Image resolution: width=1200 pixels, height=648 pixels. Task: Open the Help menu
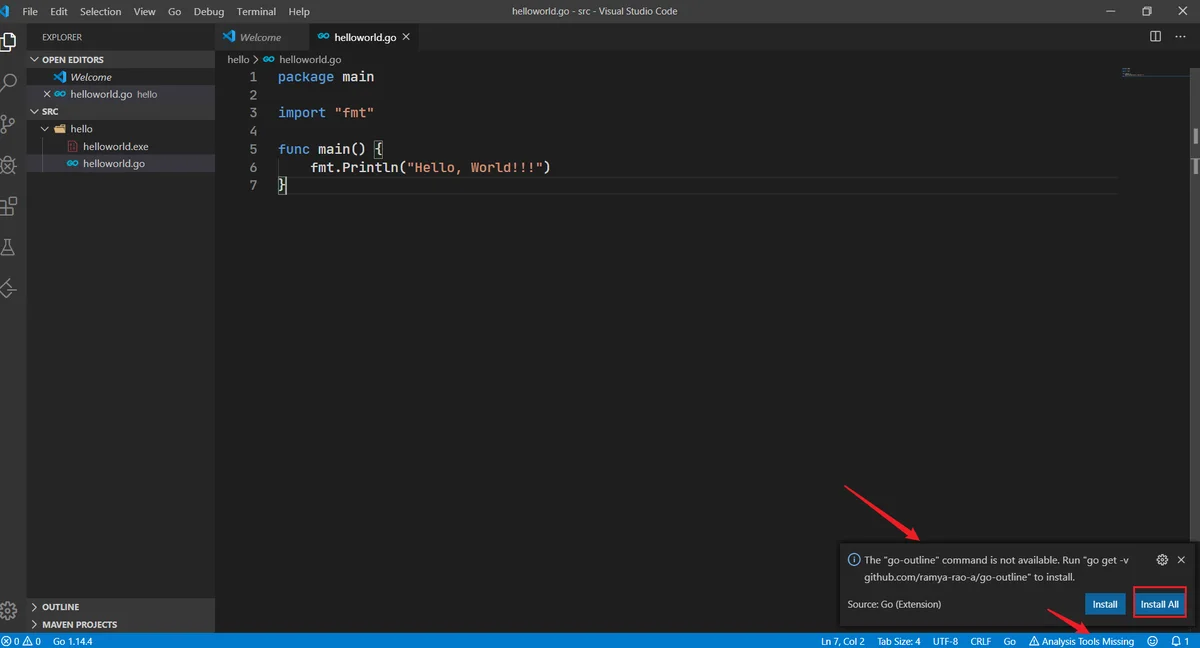click(299, 11)
